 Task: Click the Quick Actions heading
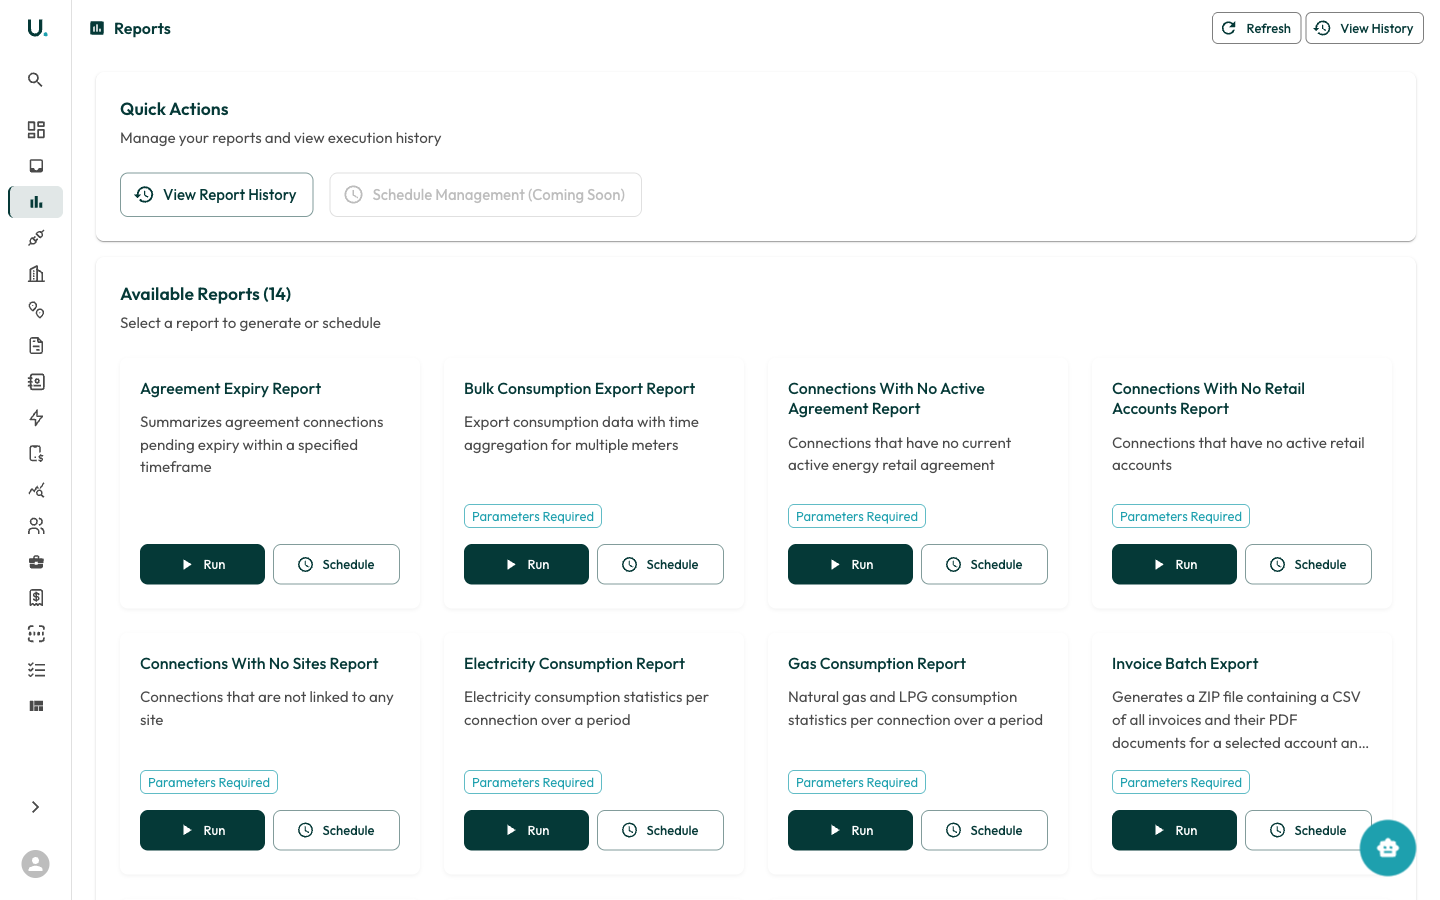click(x=174, y=109)
